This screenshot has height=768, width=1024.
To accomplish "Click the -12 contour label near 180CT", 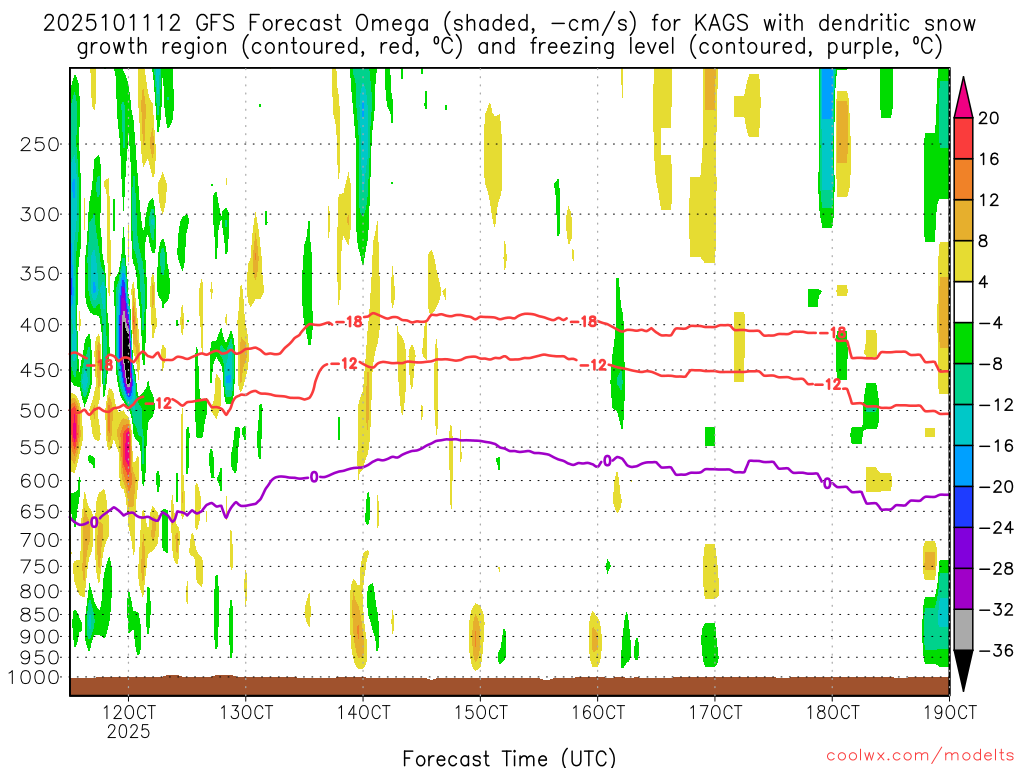I will click(828, 384).
